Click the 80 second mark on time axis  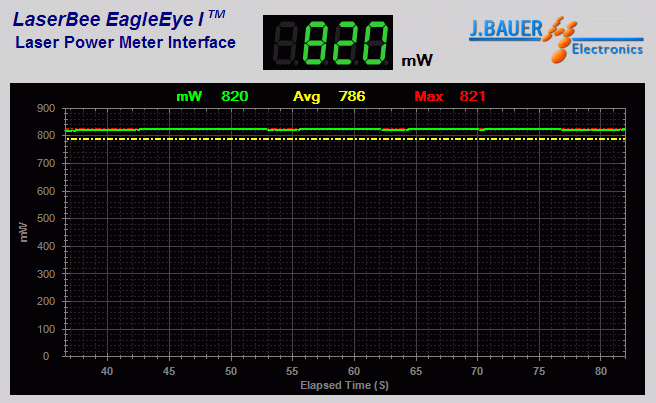pyautogui.click(x=601, y=370)
